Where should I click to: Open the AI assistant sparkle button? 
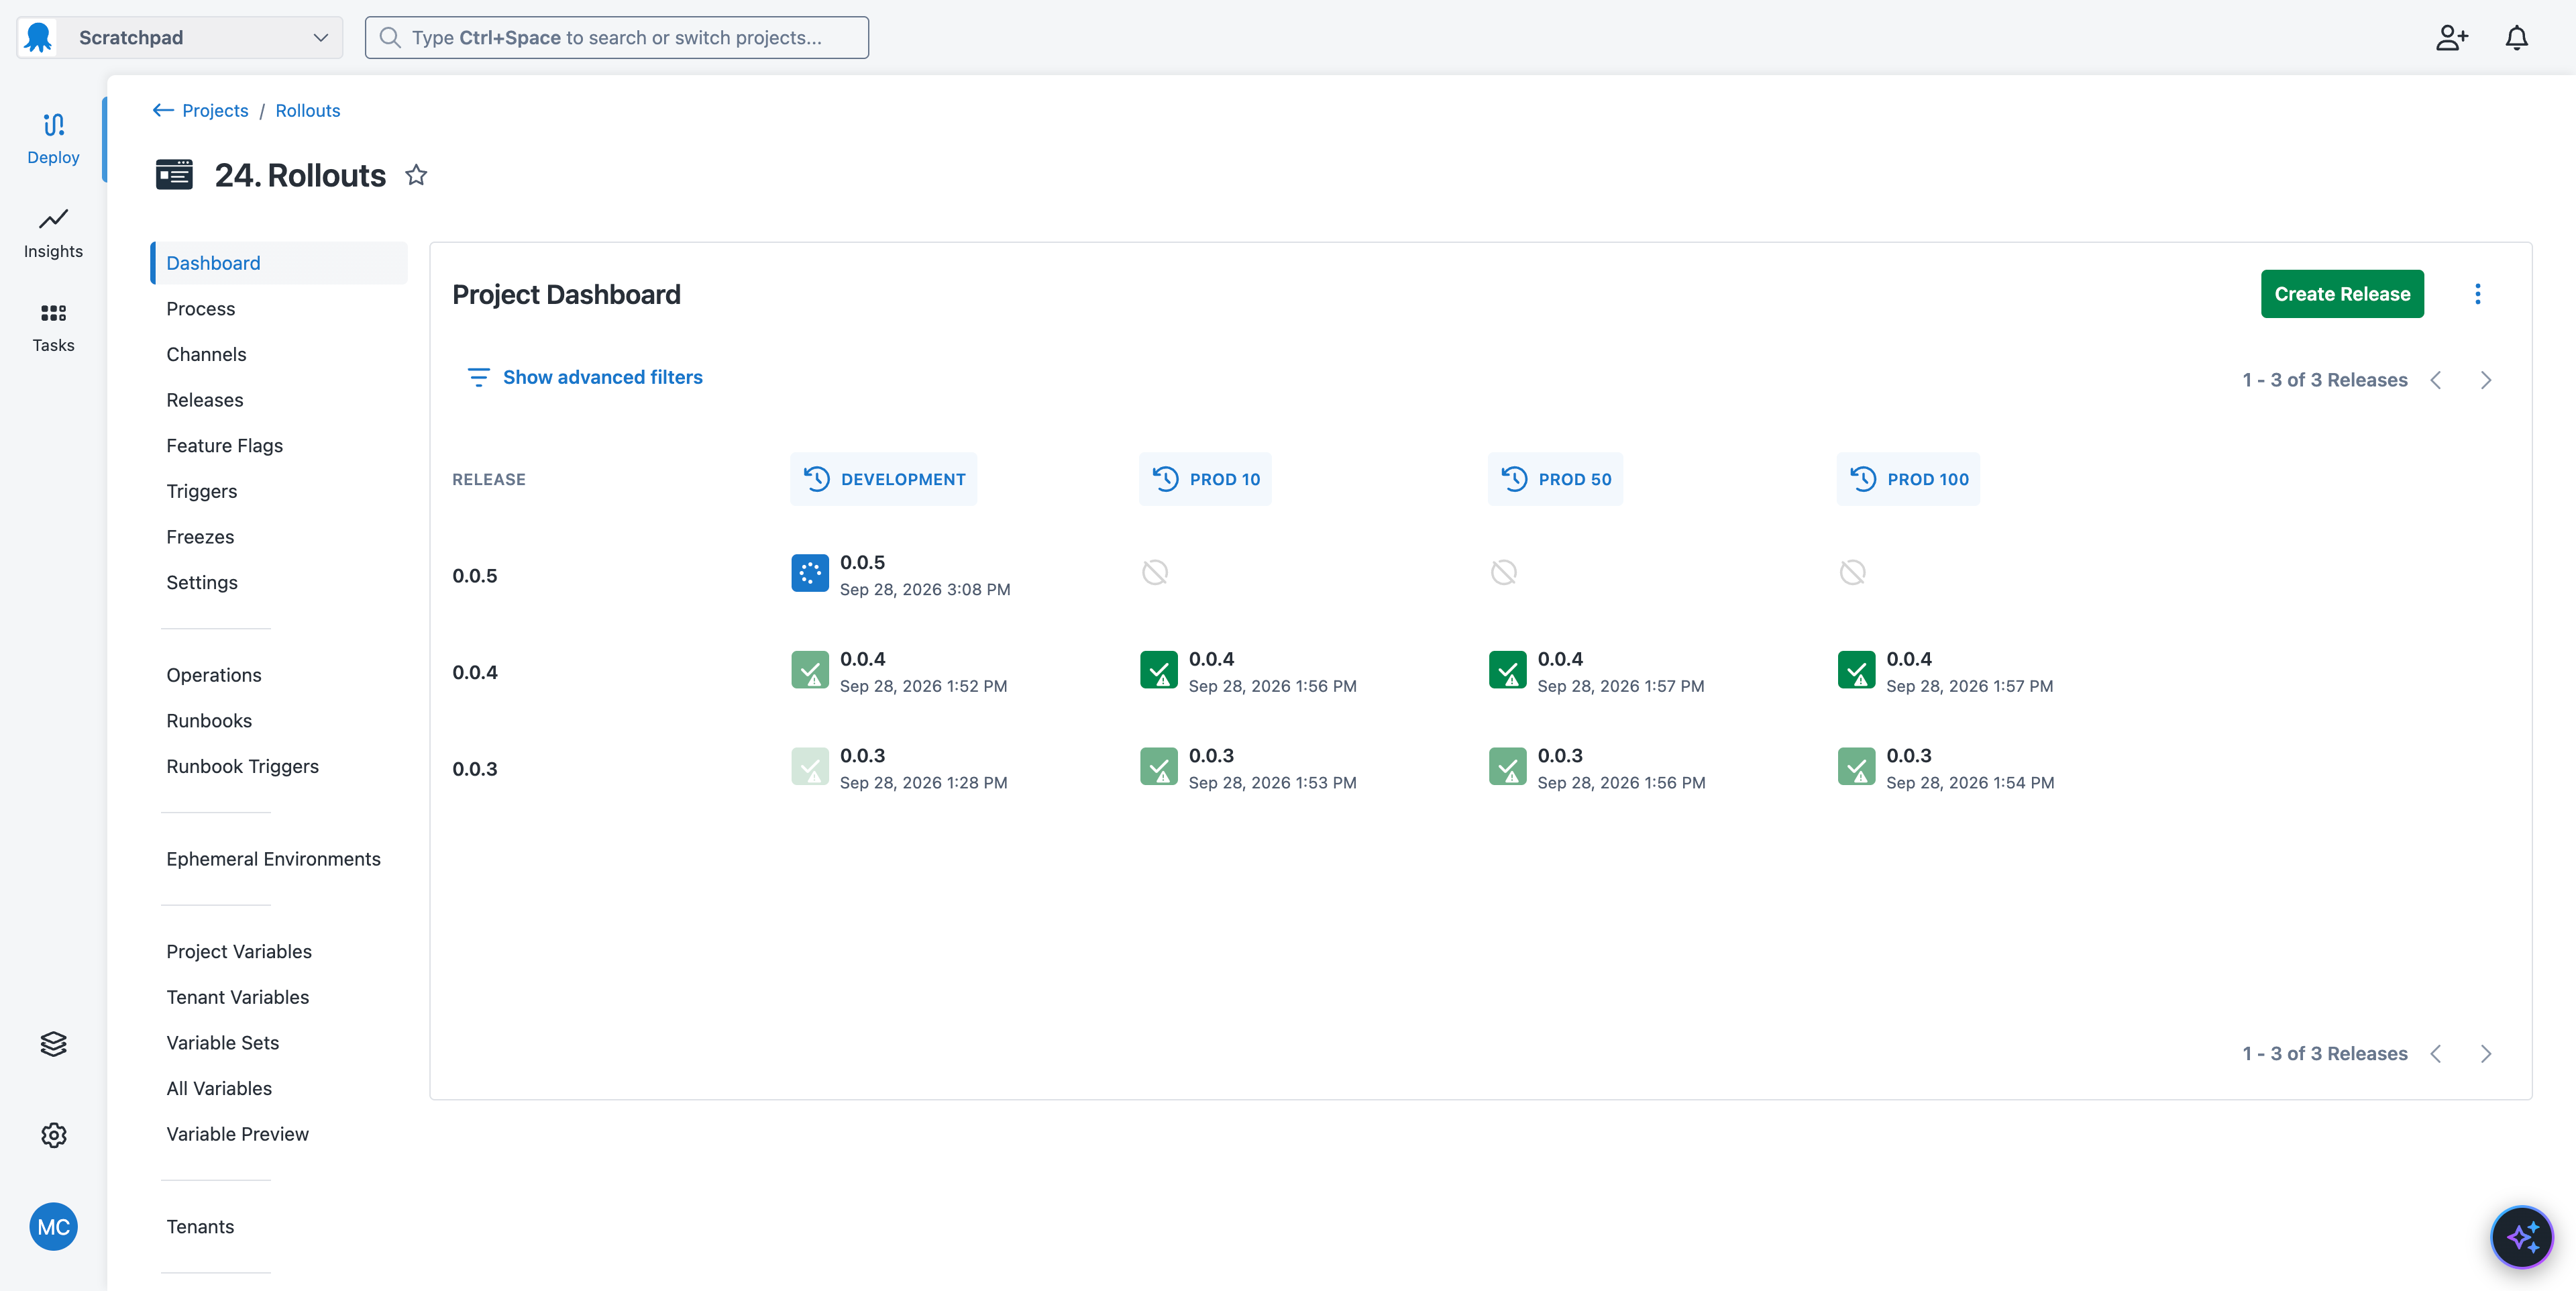tap(2521, 1236)
